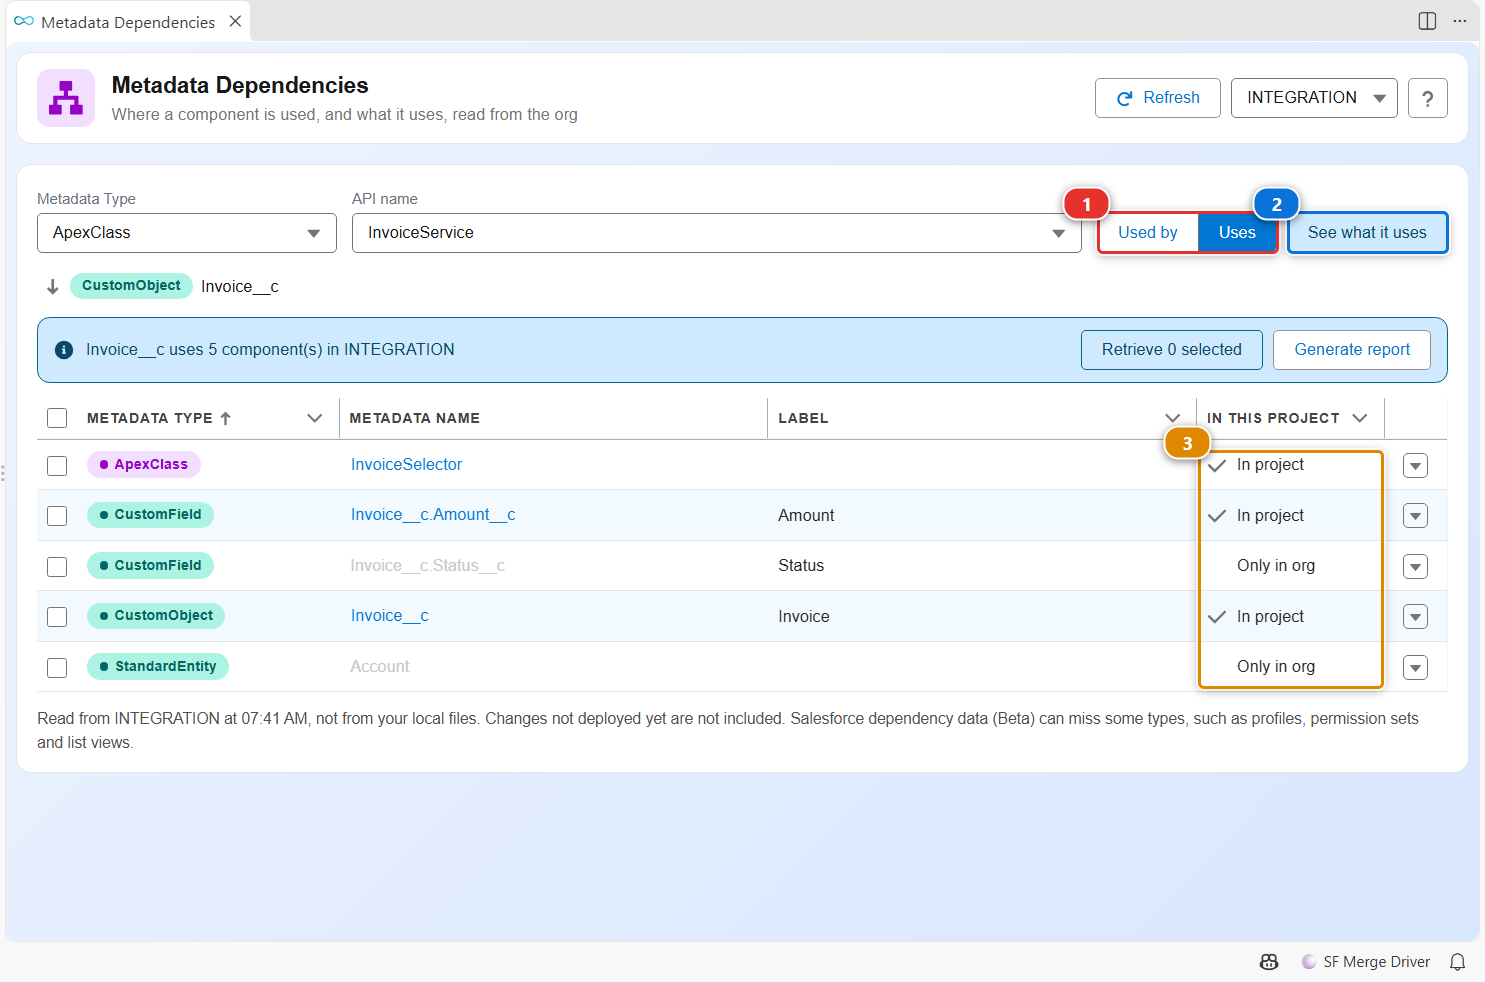Click the CustomObject badge above the banner
This screenshot has width=1485, height=982.
pyautogui.click(x=131, y=286)
